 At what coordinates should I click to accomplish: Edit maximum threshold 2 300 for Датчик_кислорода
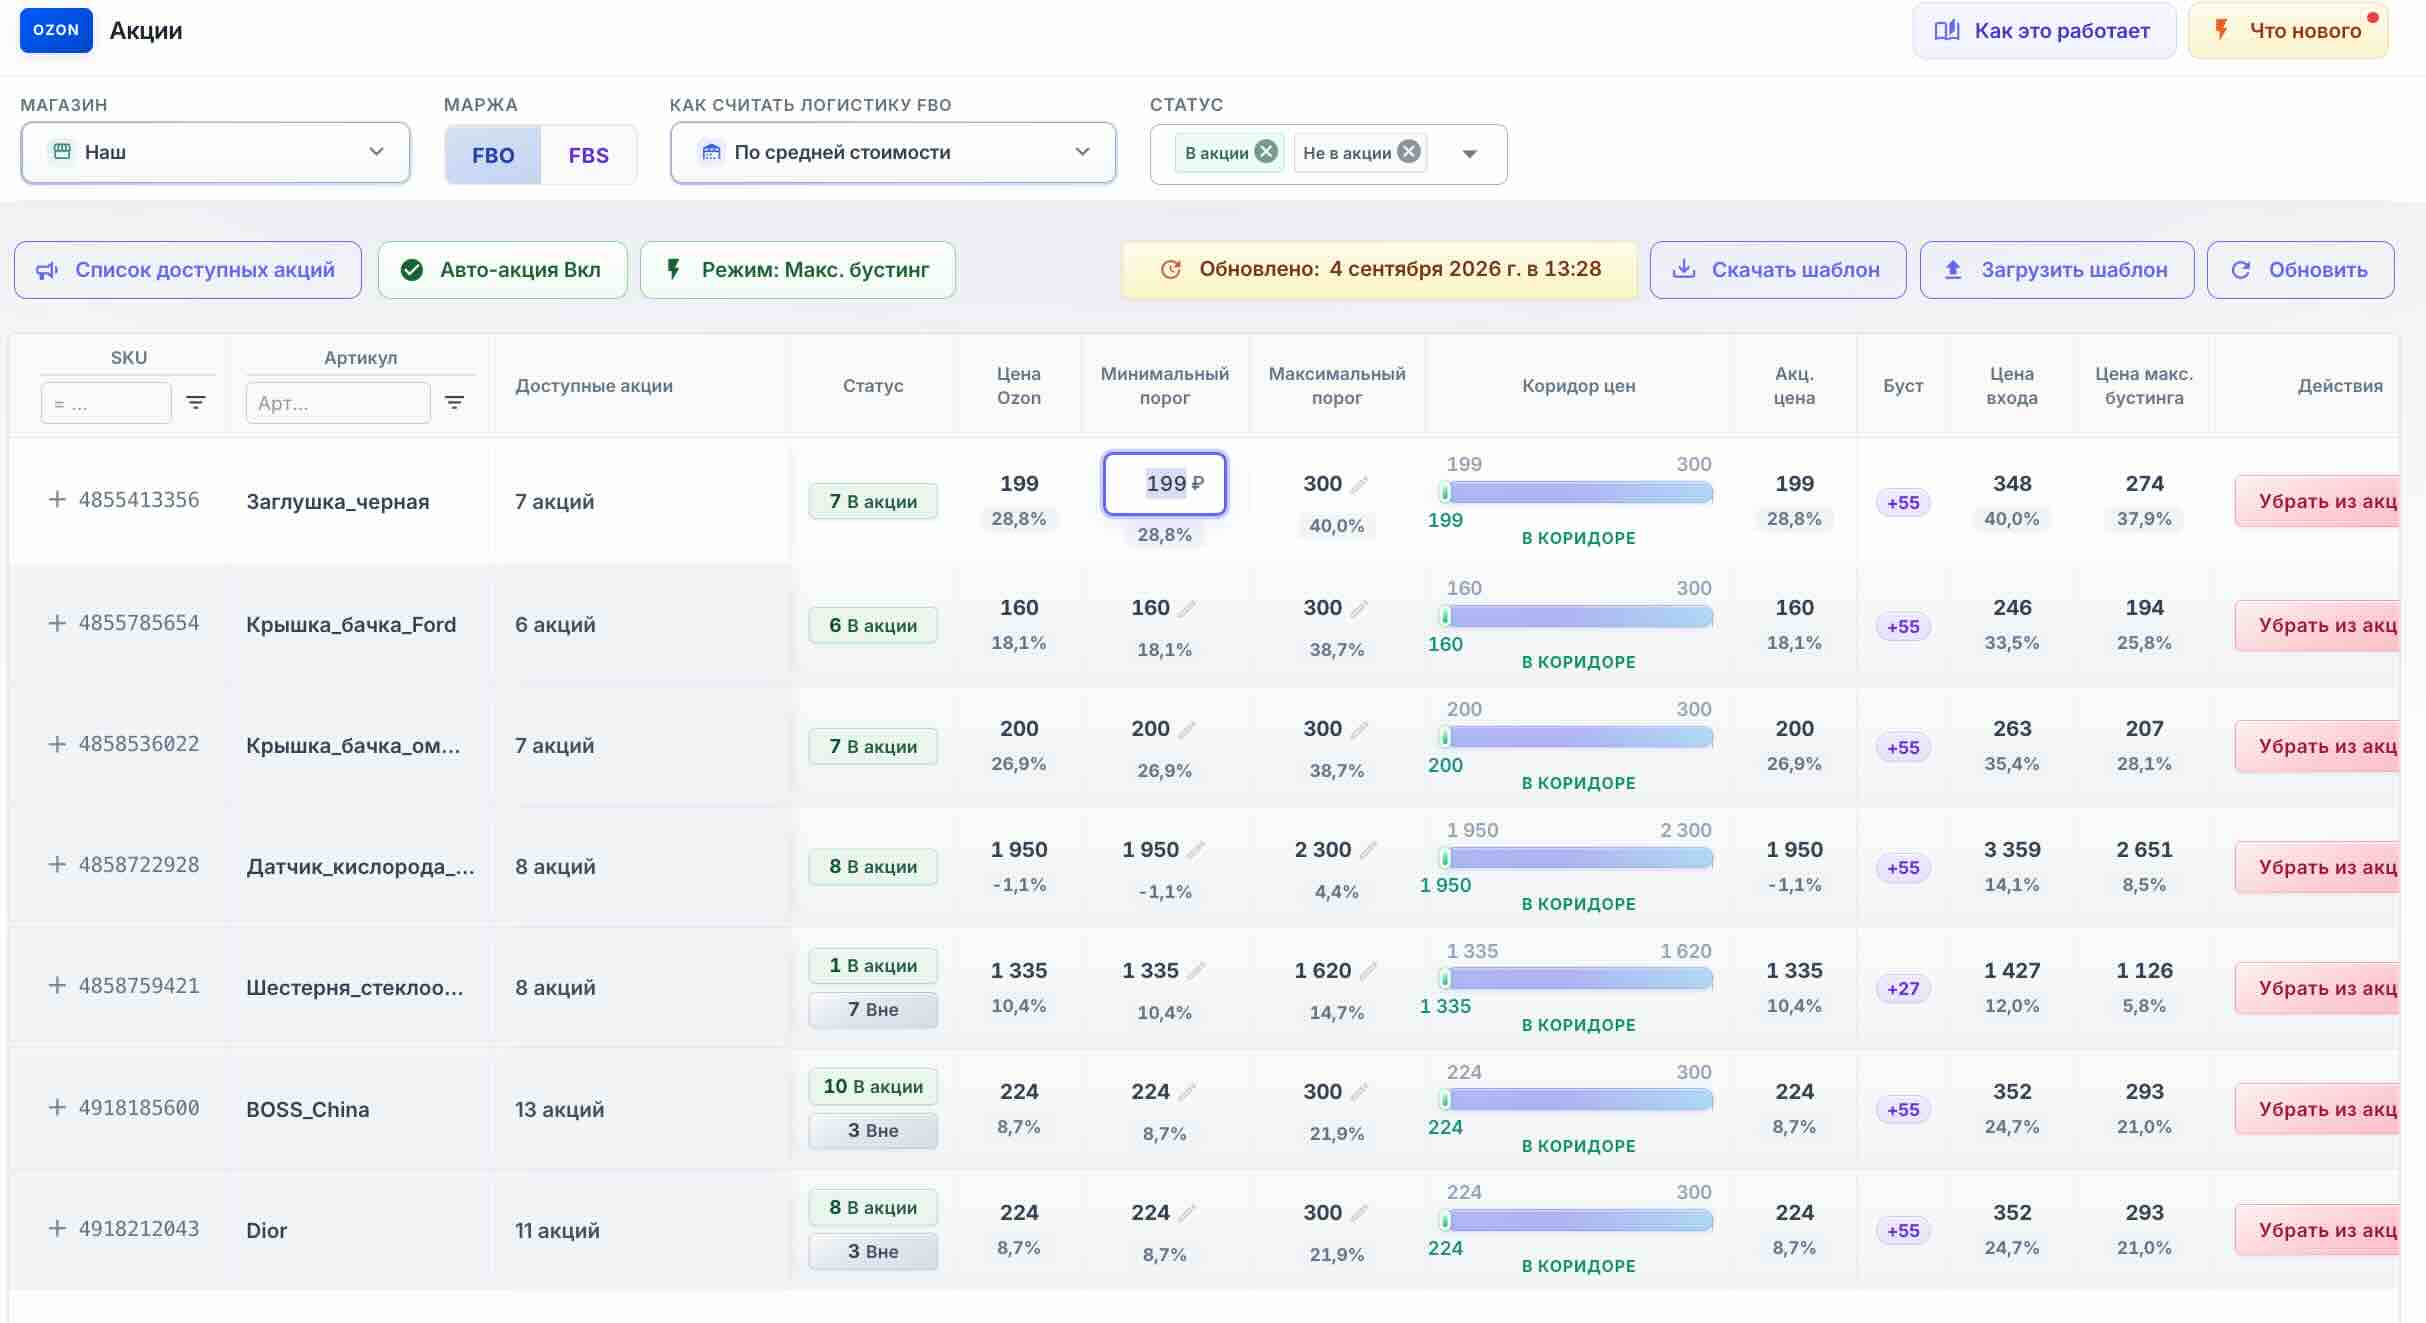tap(1368, 850)
